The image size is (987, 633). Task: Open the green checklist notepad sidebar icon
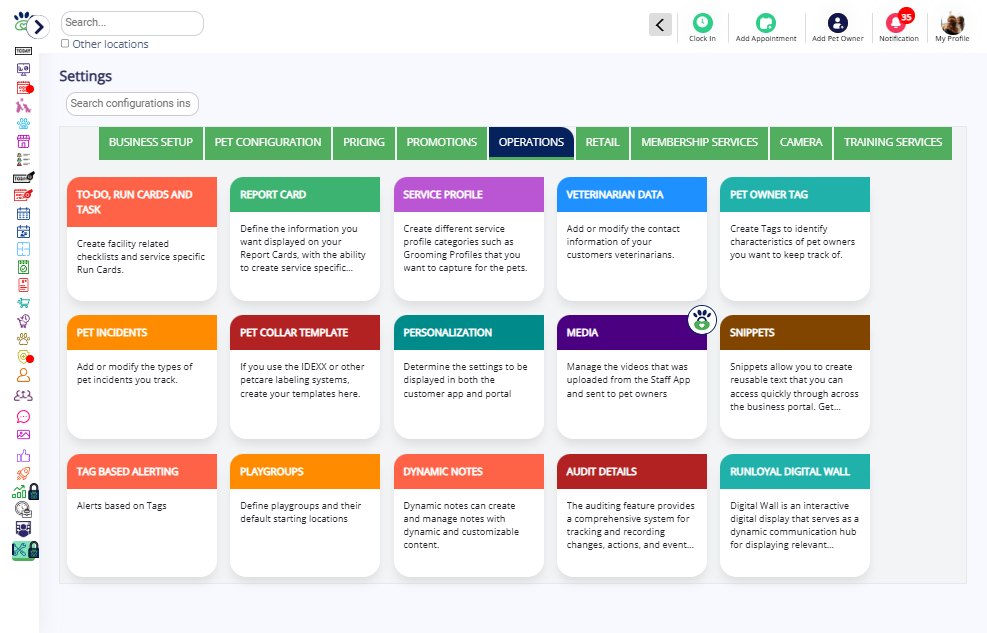[23, 267]
